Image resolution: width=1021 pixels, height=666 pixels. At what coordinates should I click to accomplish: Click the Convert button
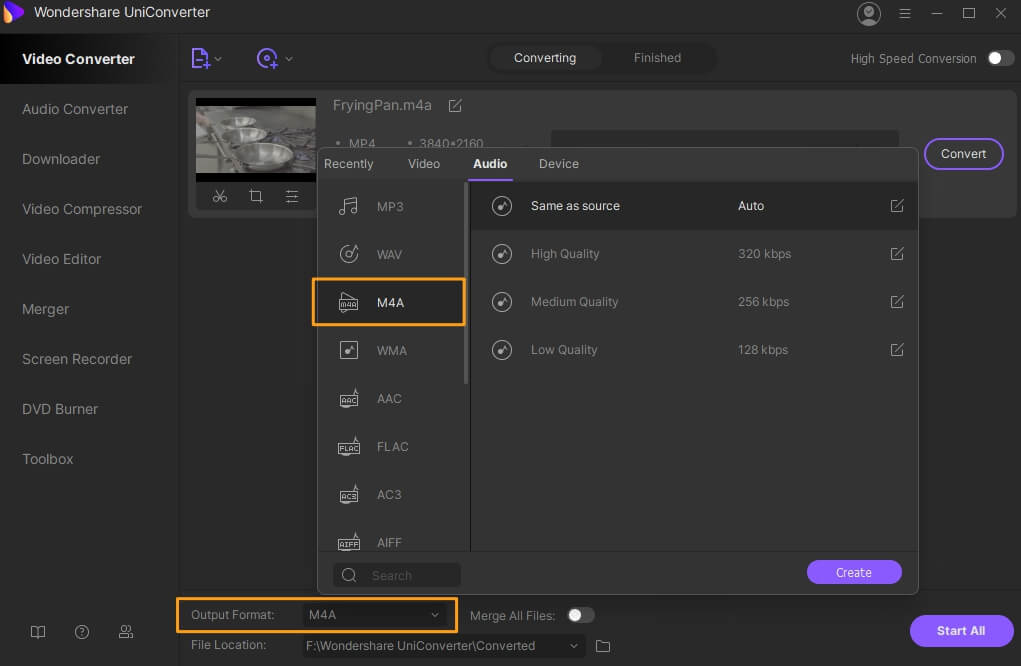pos(964,154)
